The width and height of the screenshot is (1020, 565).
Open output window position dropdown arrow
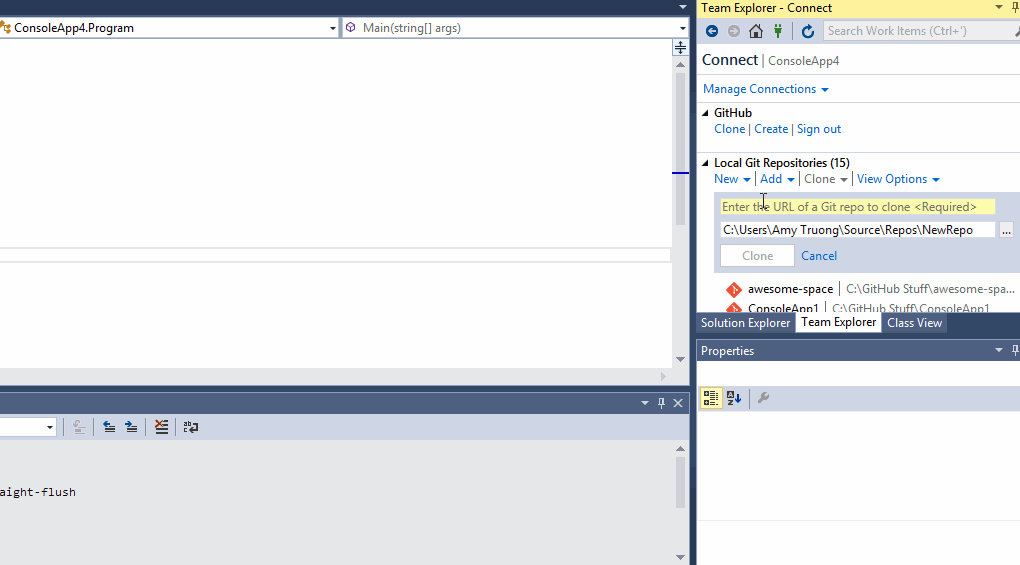point(645,403)
